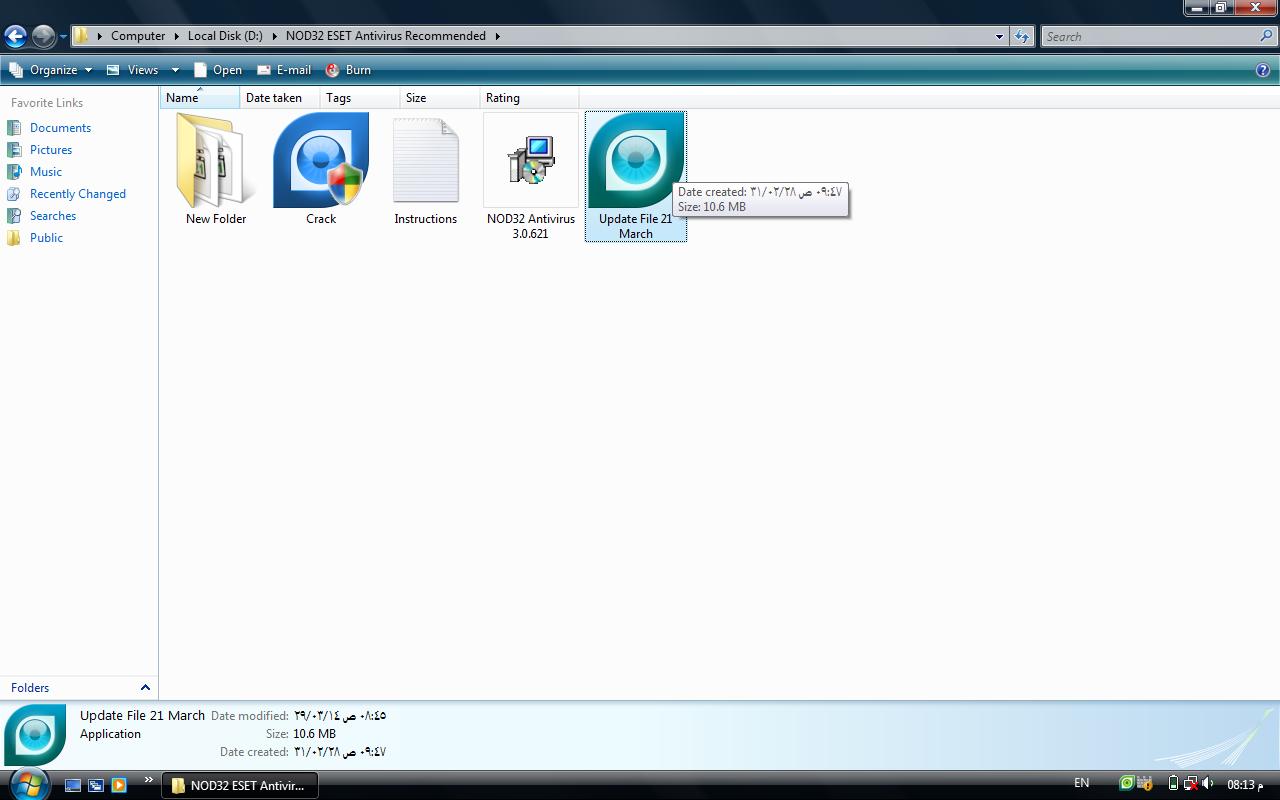The height and width of the screenshot is (800, 1280).
Task: Show hidden quick launch items chevron
Action: tap(149, 780)
